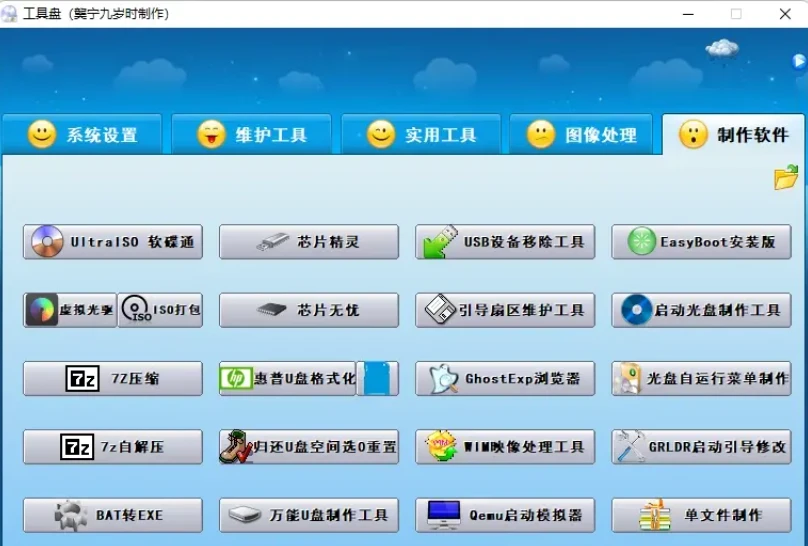The image size is (808, 546).
Task: Select the 实用工具 tab
Action: (421, 134)
